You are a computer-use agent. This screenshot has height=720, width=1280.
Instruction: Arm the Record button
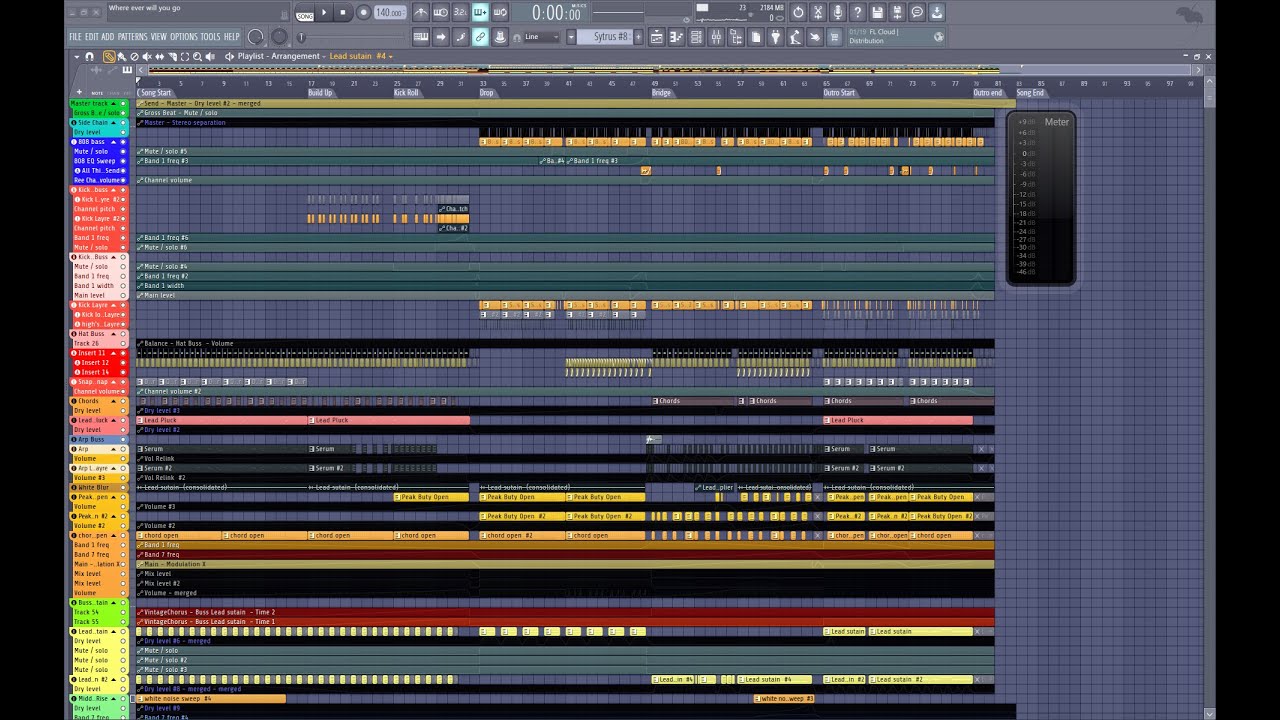[364, 12]
